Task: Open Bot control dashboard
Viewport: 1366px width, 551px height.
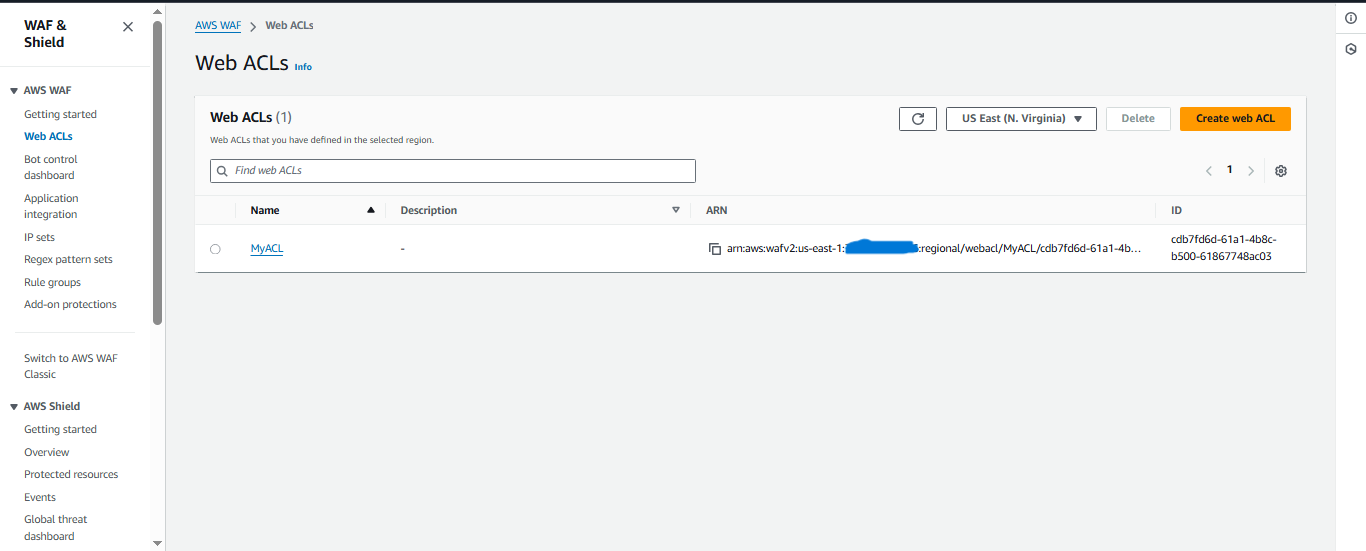Action: (x=50, y=167)
